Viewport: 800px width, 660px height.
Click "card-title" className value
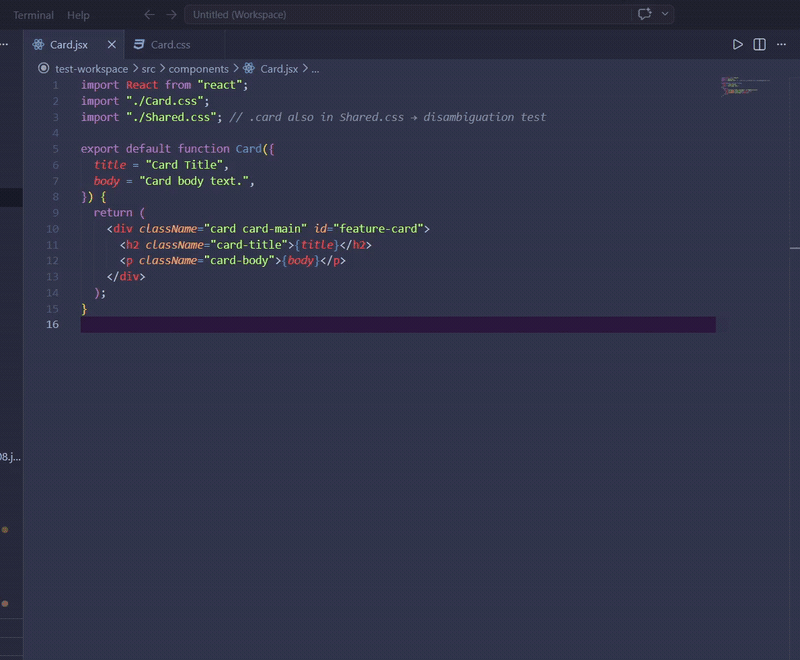click(x=249, y=245)
